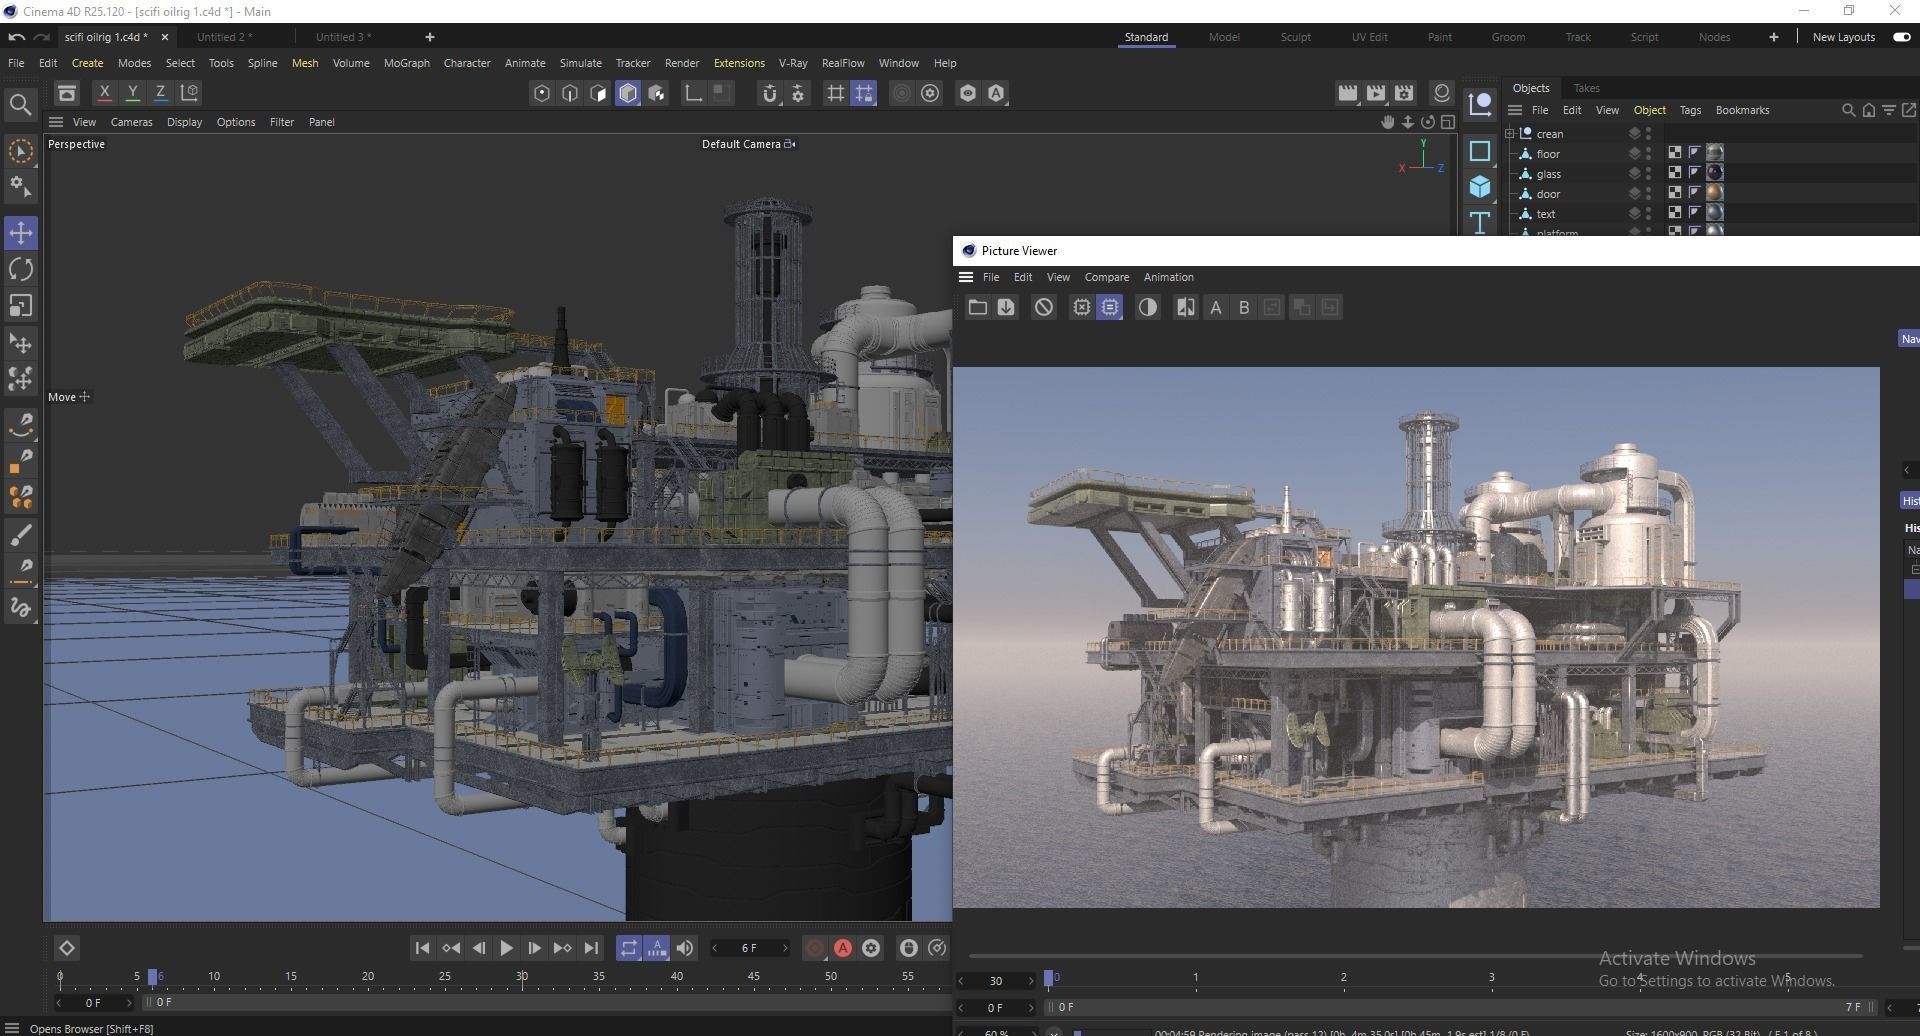Toggle timeline sound speaker icon
1920x1036 pixels.
(x=685, y=948)
